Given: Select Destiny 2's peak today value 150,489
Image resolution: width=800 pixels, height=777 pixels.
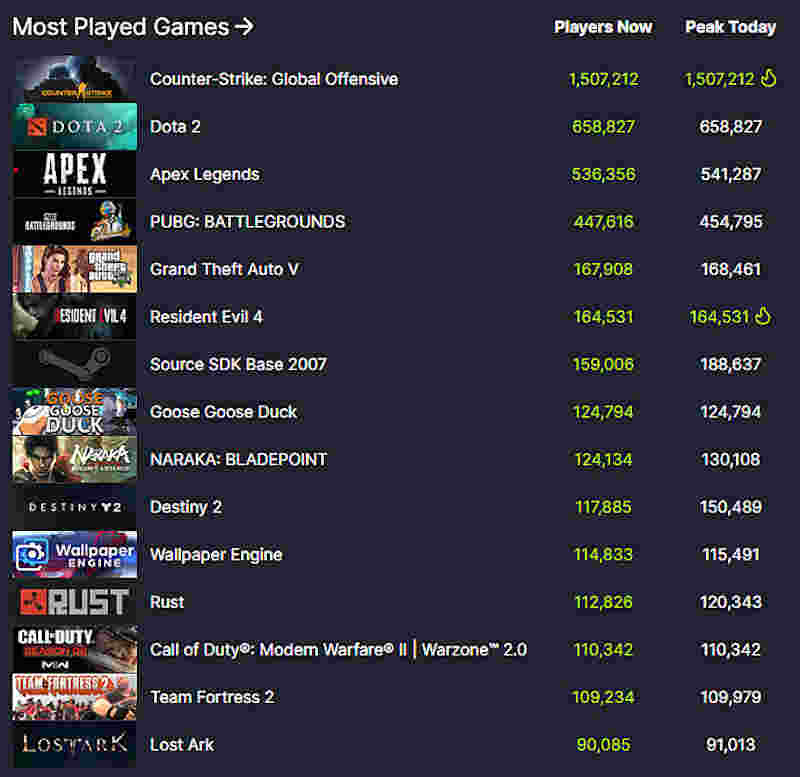Looking at the screenshot, I should (731, 507).
